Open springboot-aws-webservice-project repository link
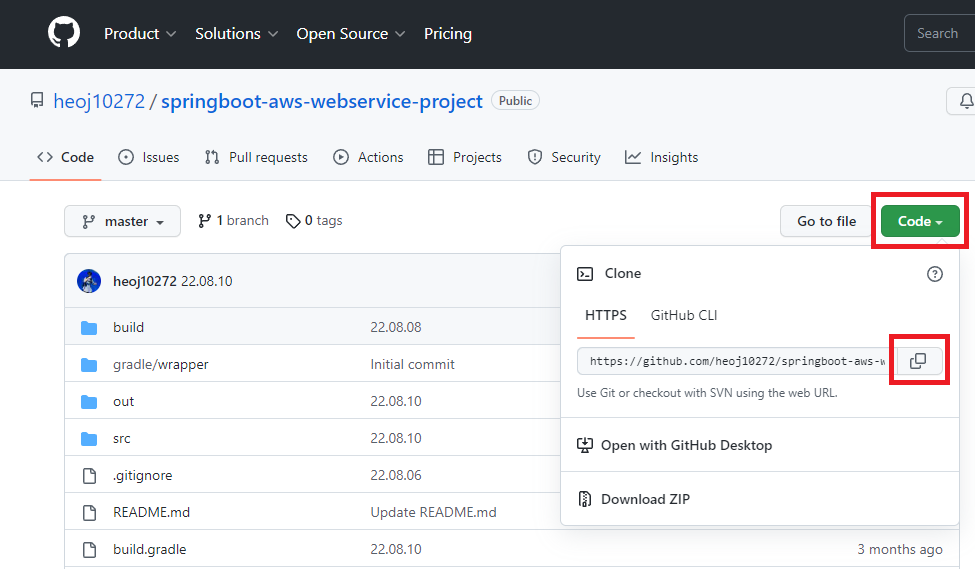975x569 pixels. 321,101
